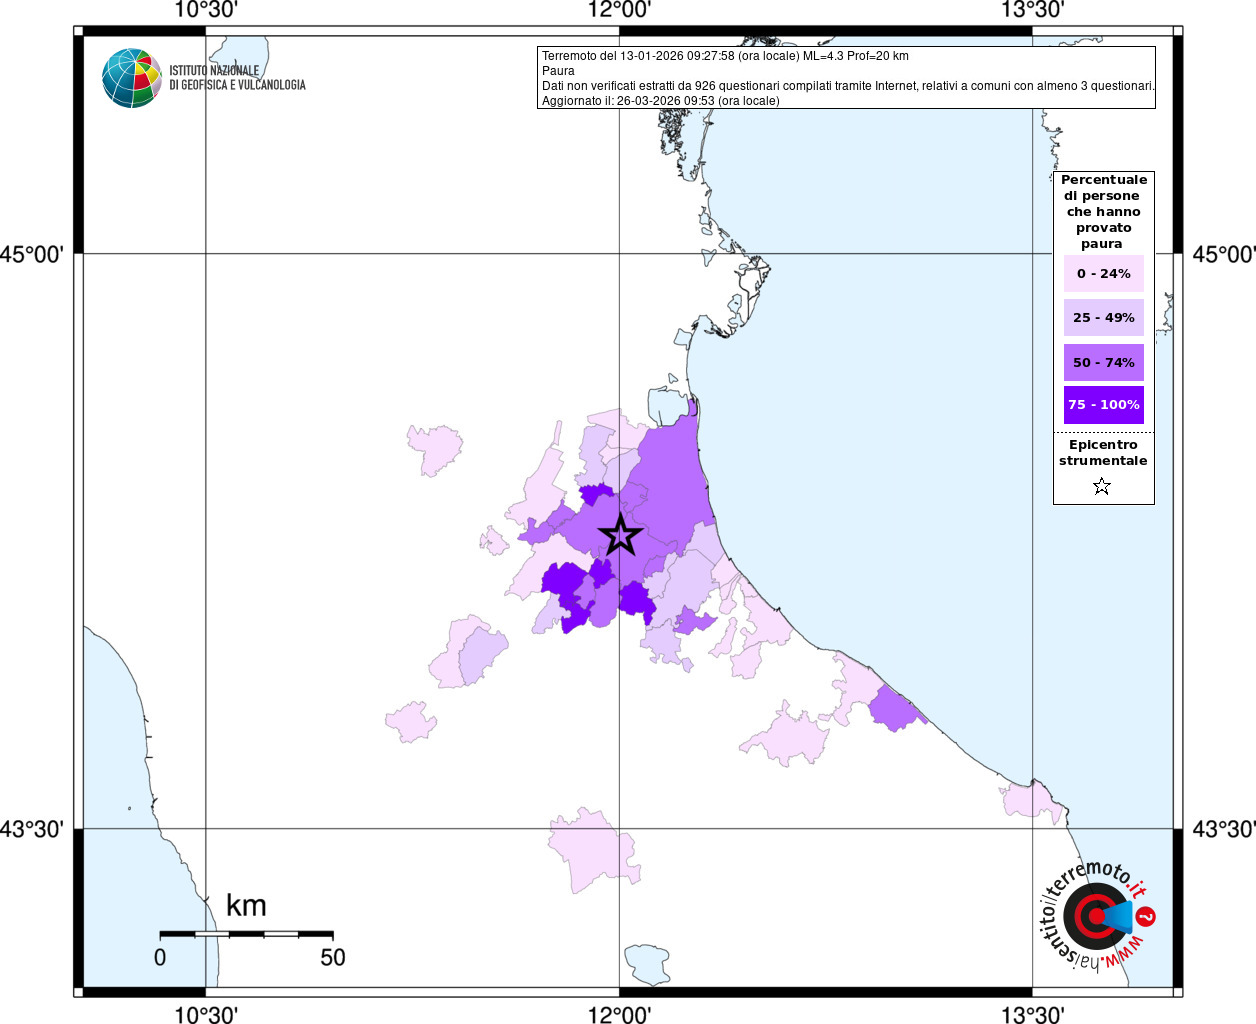This screenshot has height=1024, width=1256.
Task: Select the 50 - 74% legend swatch
Action: [x=1103, y=362]
